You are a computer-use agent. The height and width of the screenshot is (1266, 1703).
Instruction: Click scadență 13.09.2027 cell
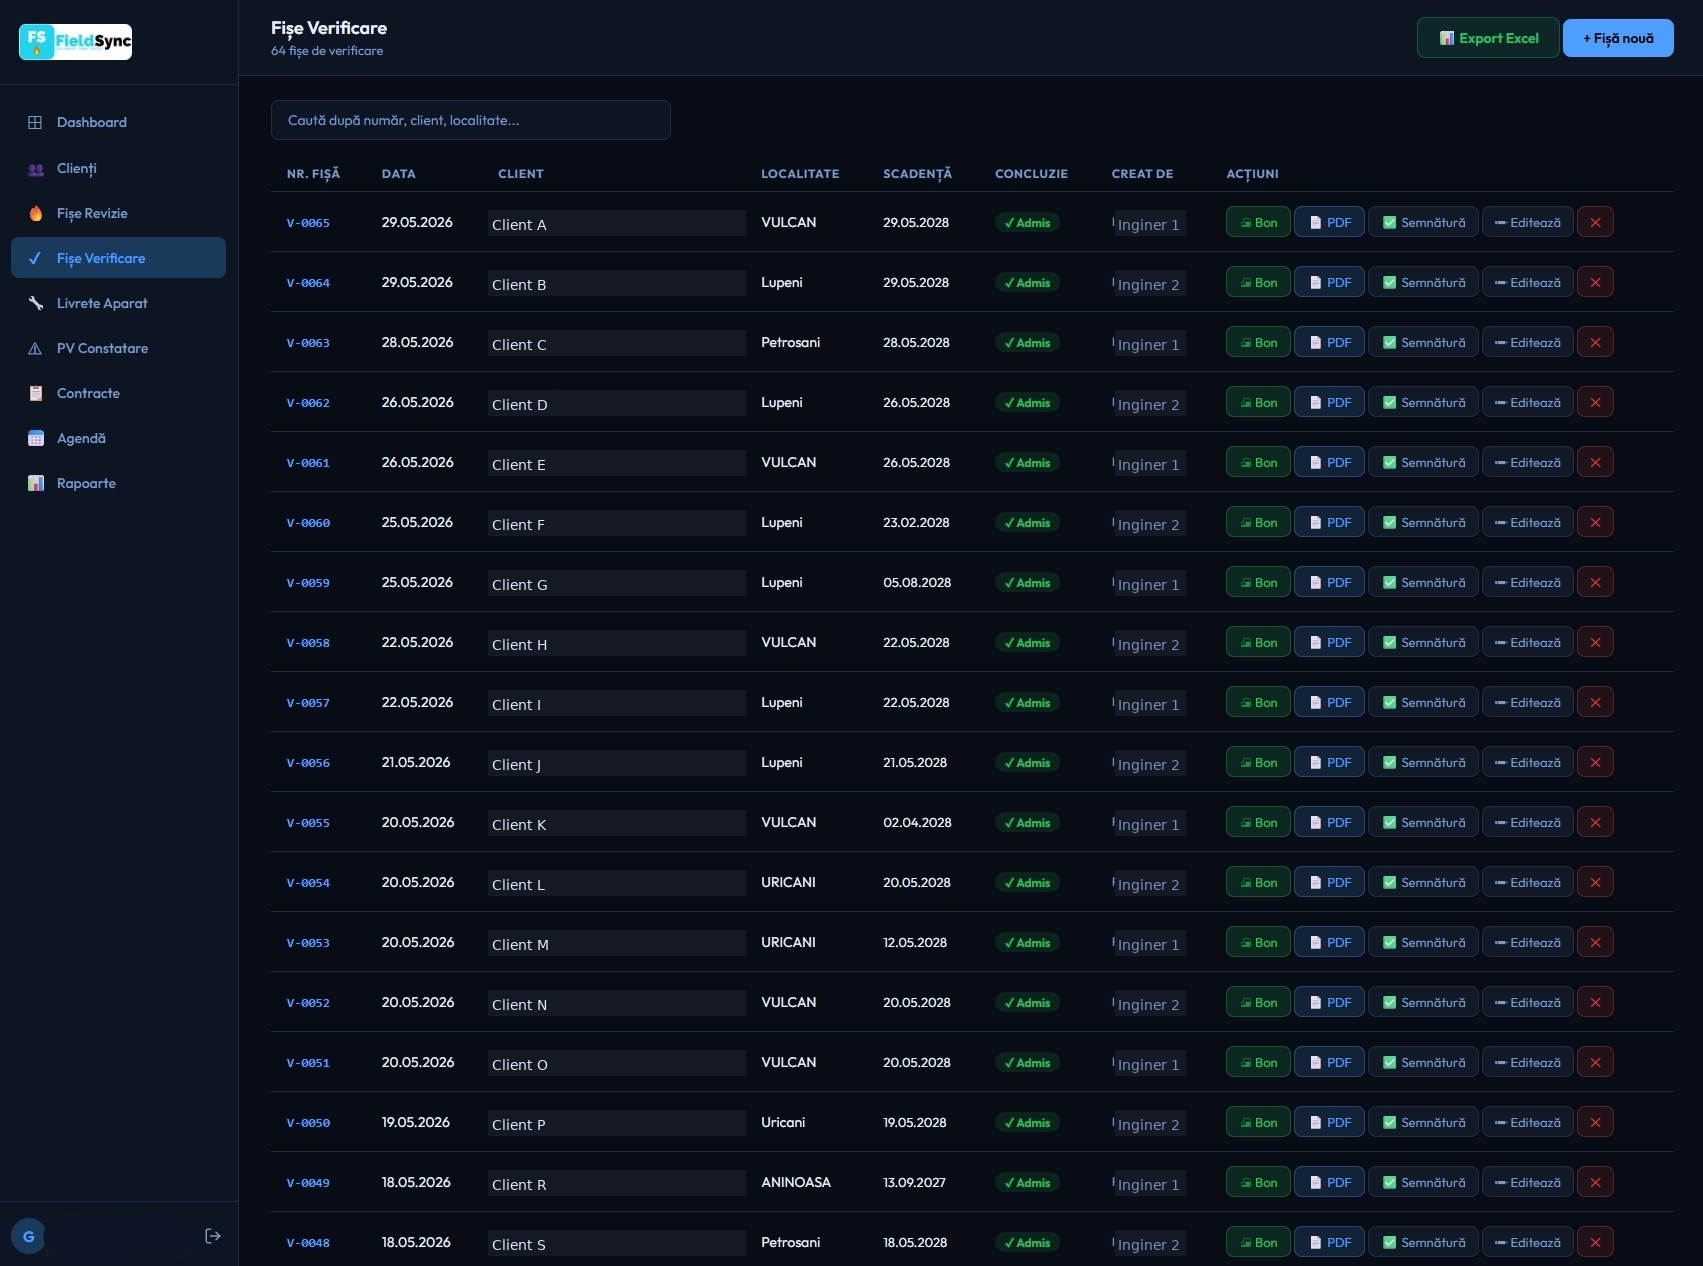click(x=914, y=1182)
